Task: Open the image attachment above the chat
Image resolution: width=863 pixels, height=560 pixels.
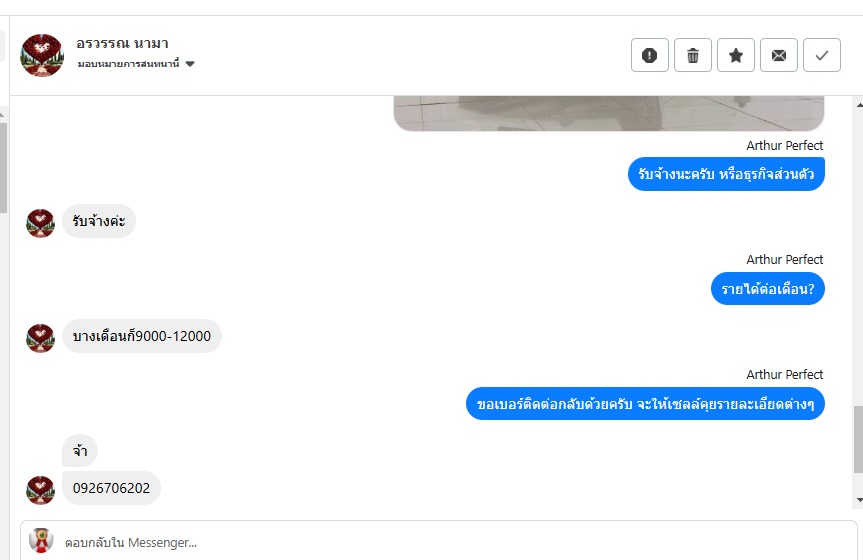Action: pos(609,113)
